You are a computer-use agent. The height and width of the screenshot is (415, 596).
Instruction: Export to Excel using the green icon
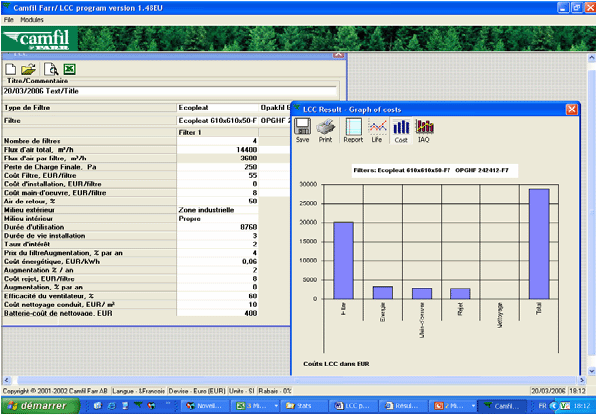[70, 69]
